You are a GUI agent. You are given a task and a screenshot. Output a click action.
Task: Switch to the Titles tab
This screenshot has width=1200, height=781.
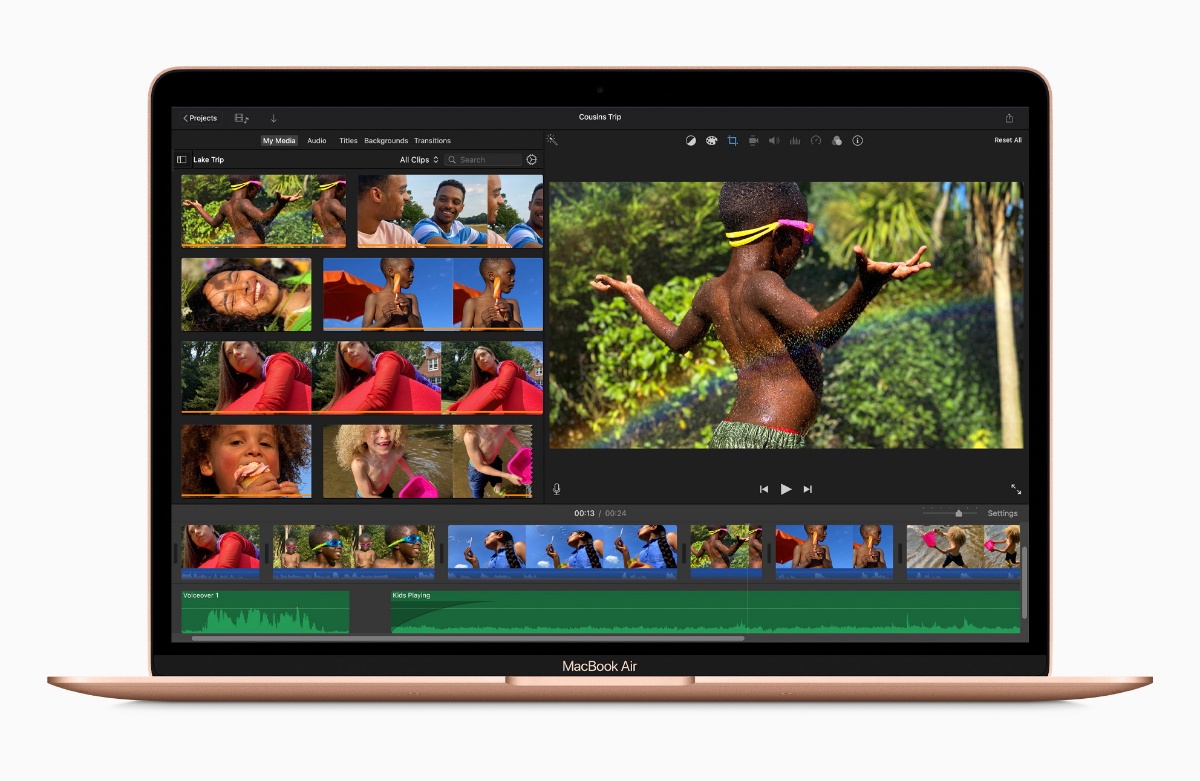348,141
